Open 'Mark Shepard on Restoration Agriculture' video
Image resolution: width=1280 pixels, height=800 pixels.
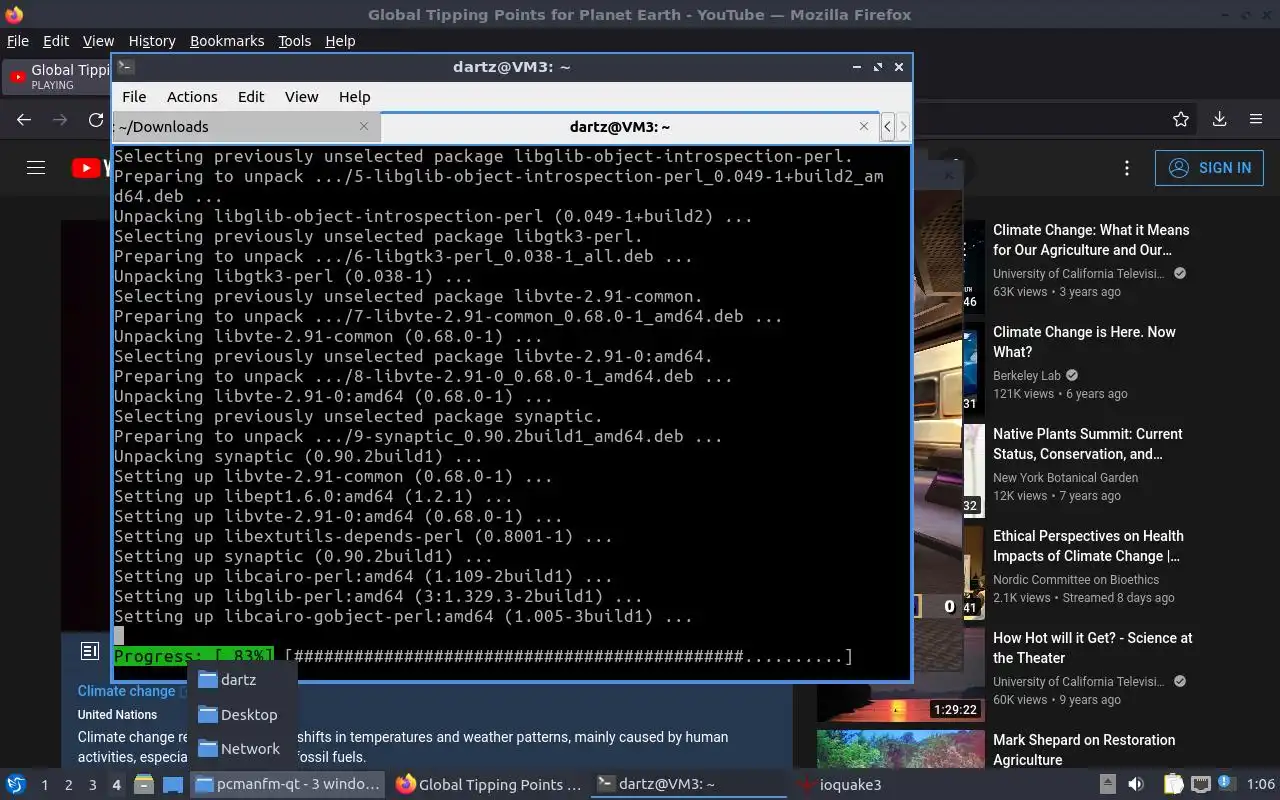point(1084,750)
